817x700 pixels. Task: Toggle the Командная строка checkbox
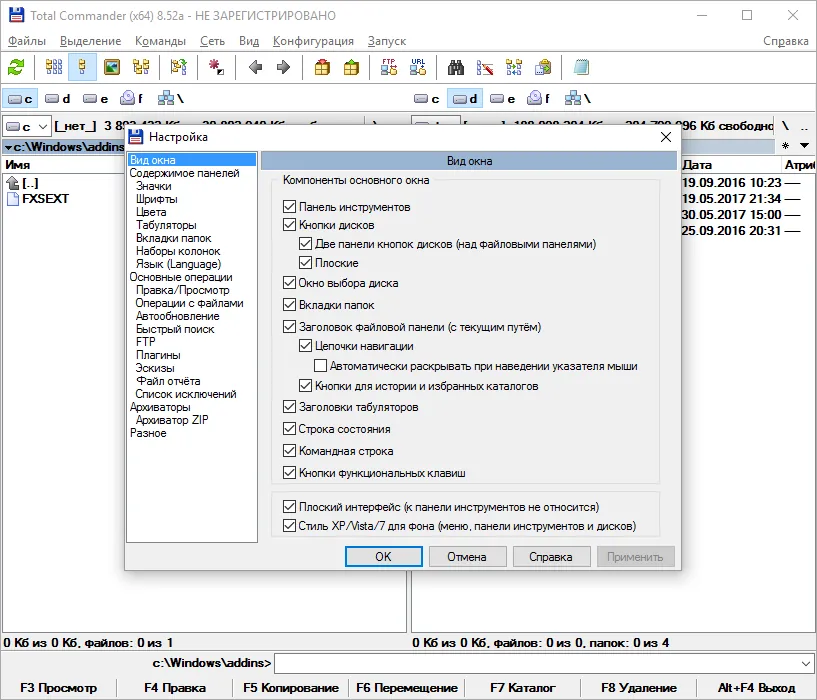point(289,450)
